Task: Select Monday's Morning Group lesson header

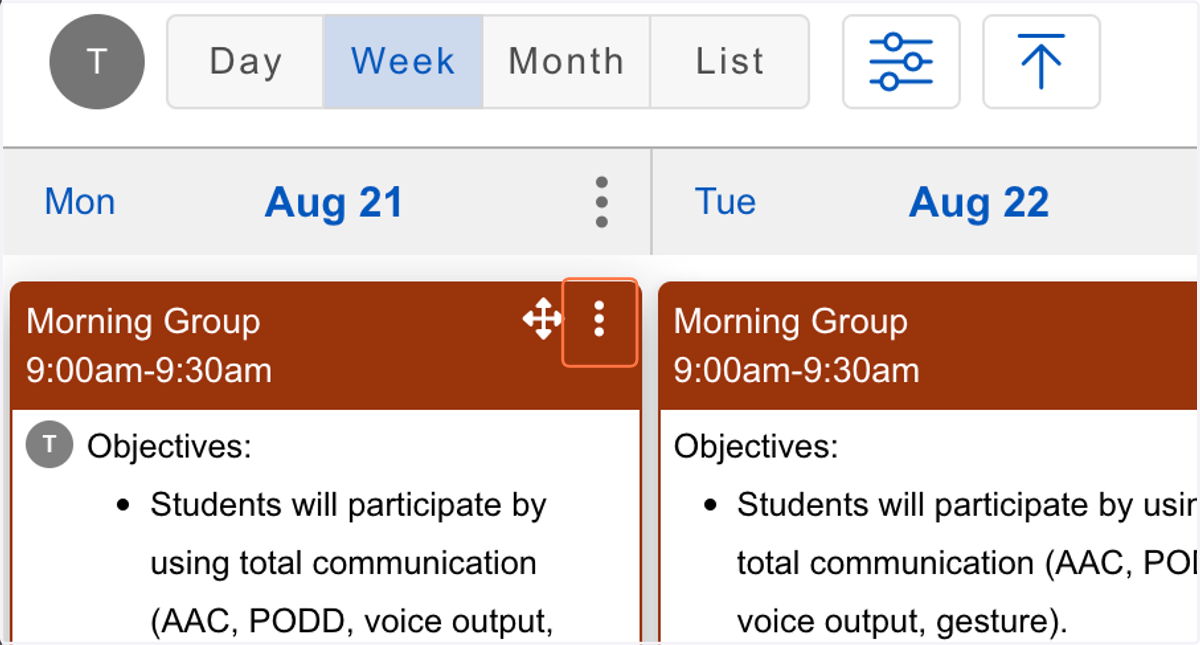Action: [x=325, y=346]
